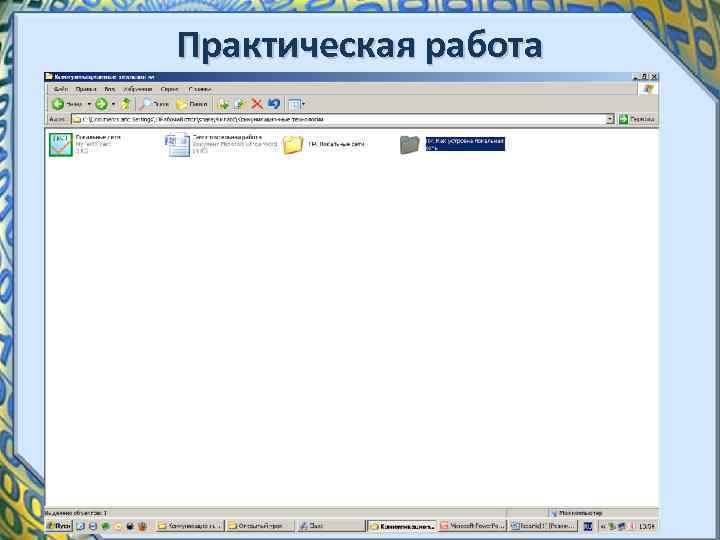
Task: Undo last action with the blue arrow
Action: (x=274, y=104)
